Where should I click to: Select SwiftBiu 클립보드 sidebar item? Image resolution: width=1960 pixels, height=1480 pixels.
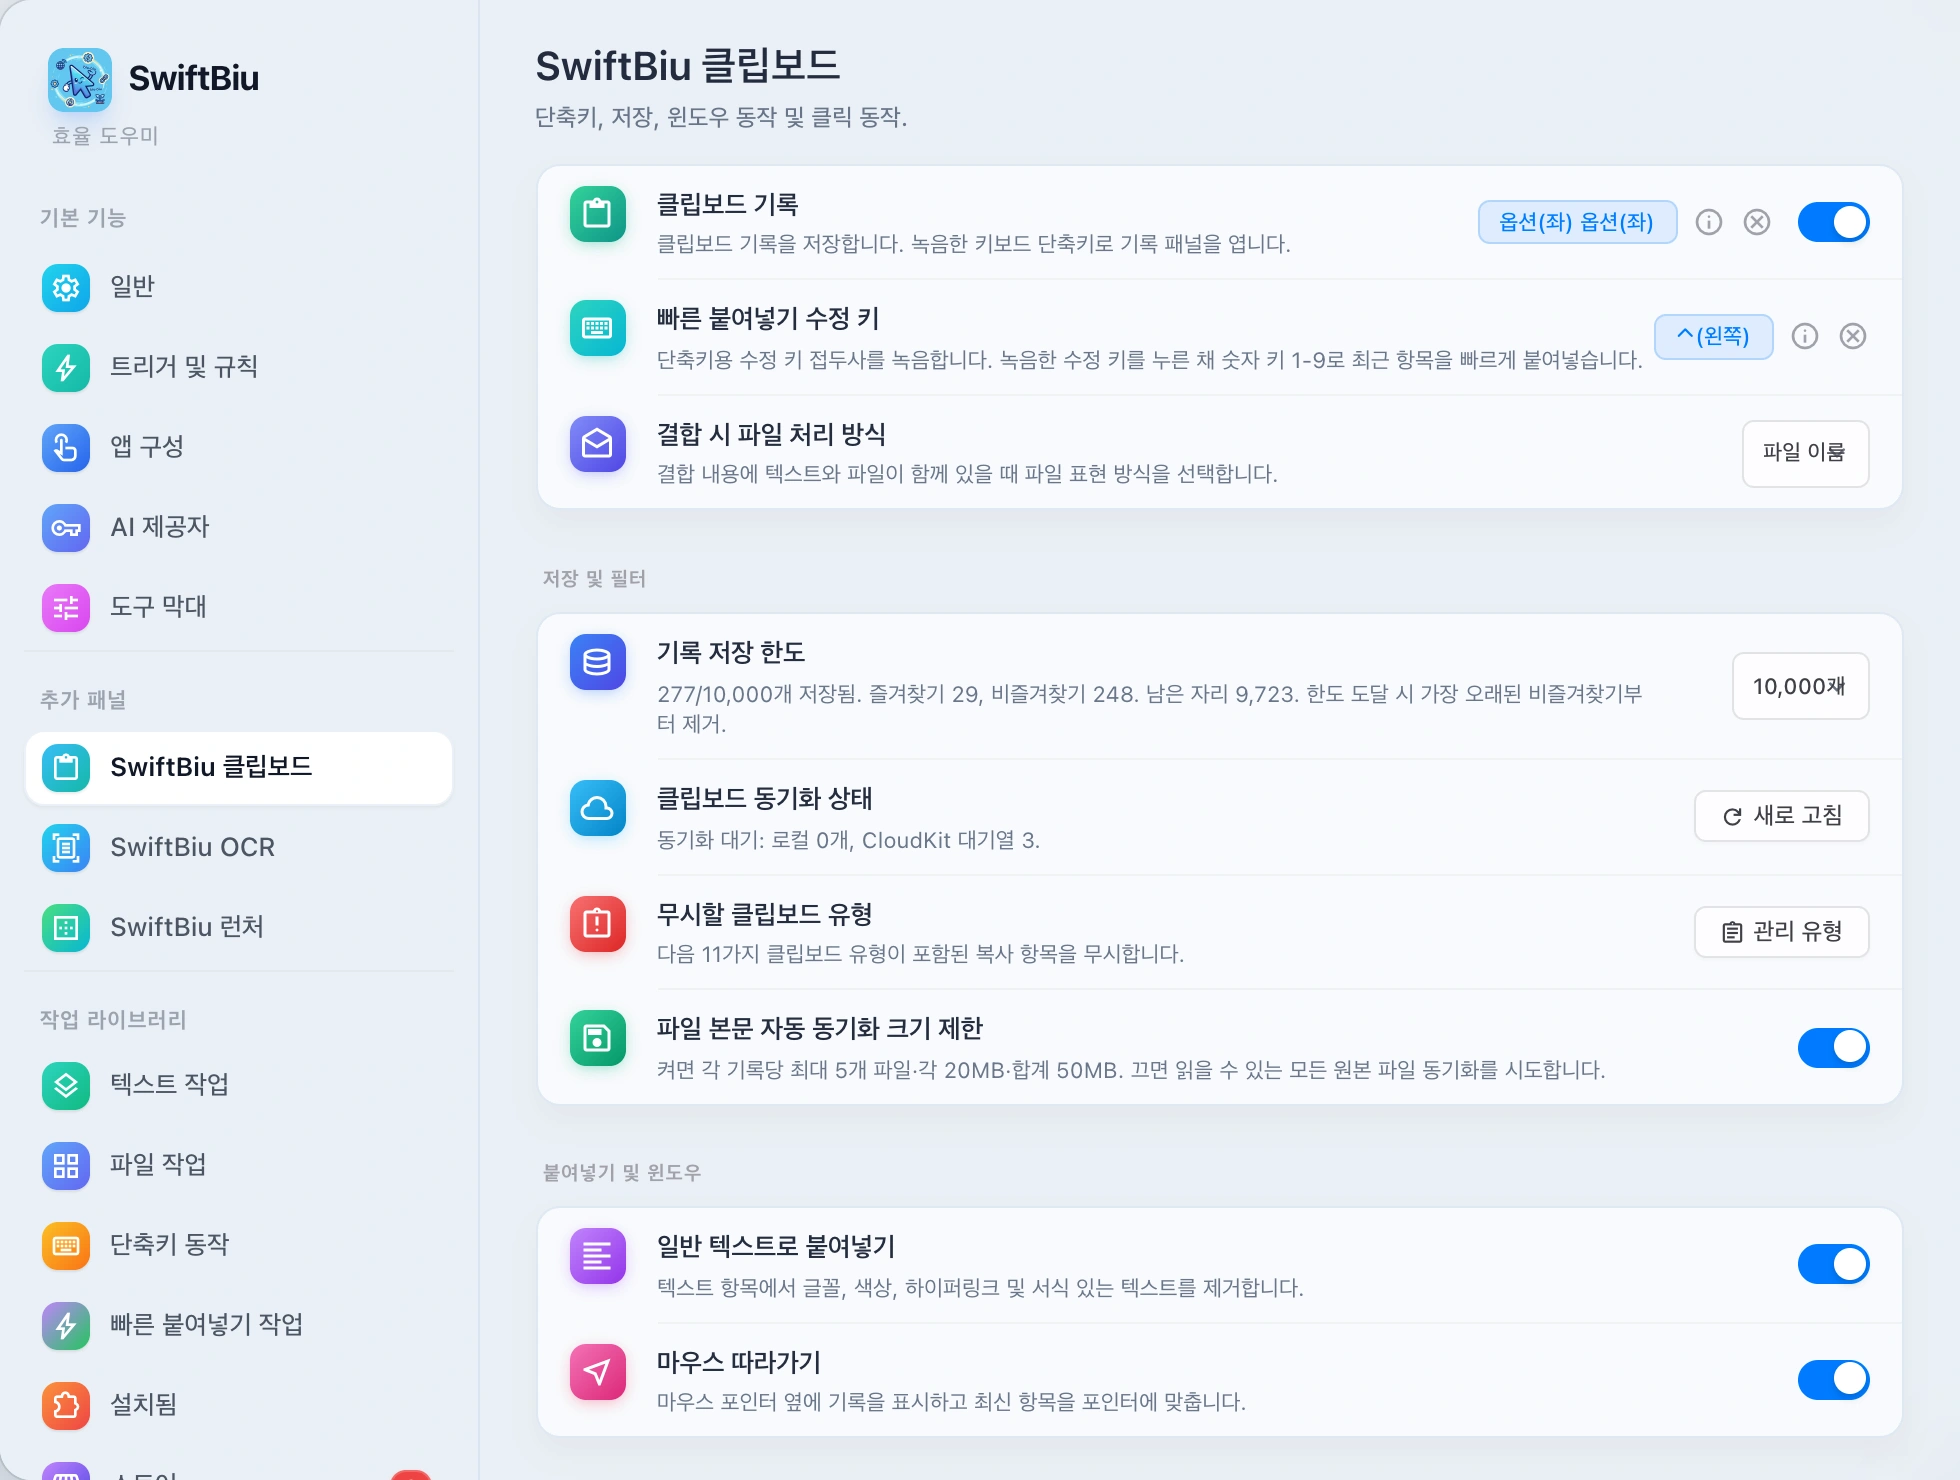(238, 768)
